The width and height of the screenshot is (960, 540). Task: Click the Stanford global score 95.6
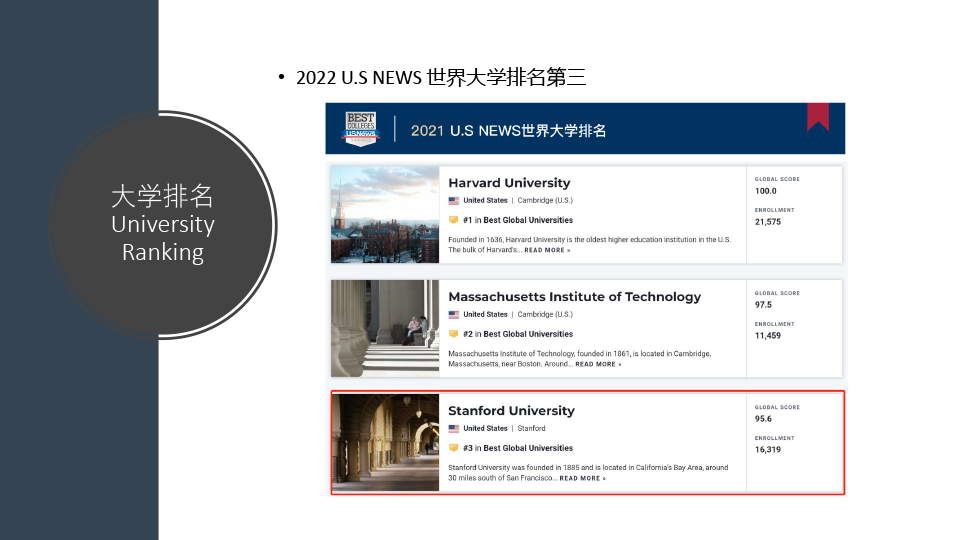[x=763, y=419]
